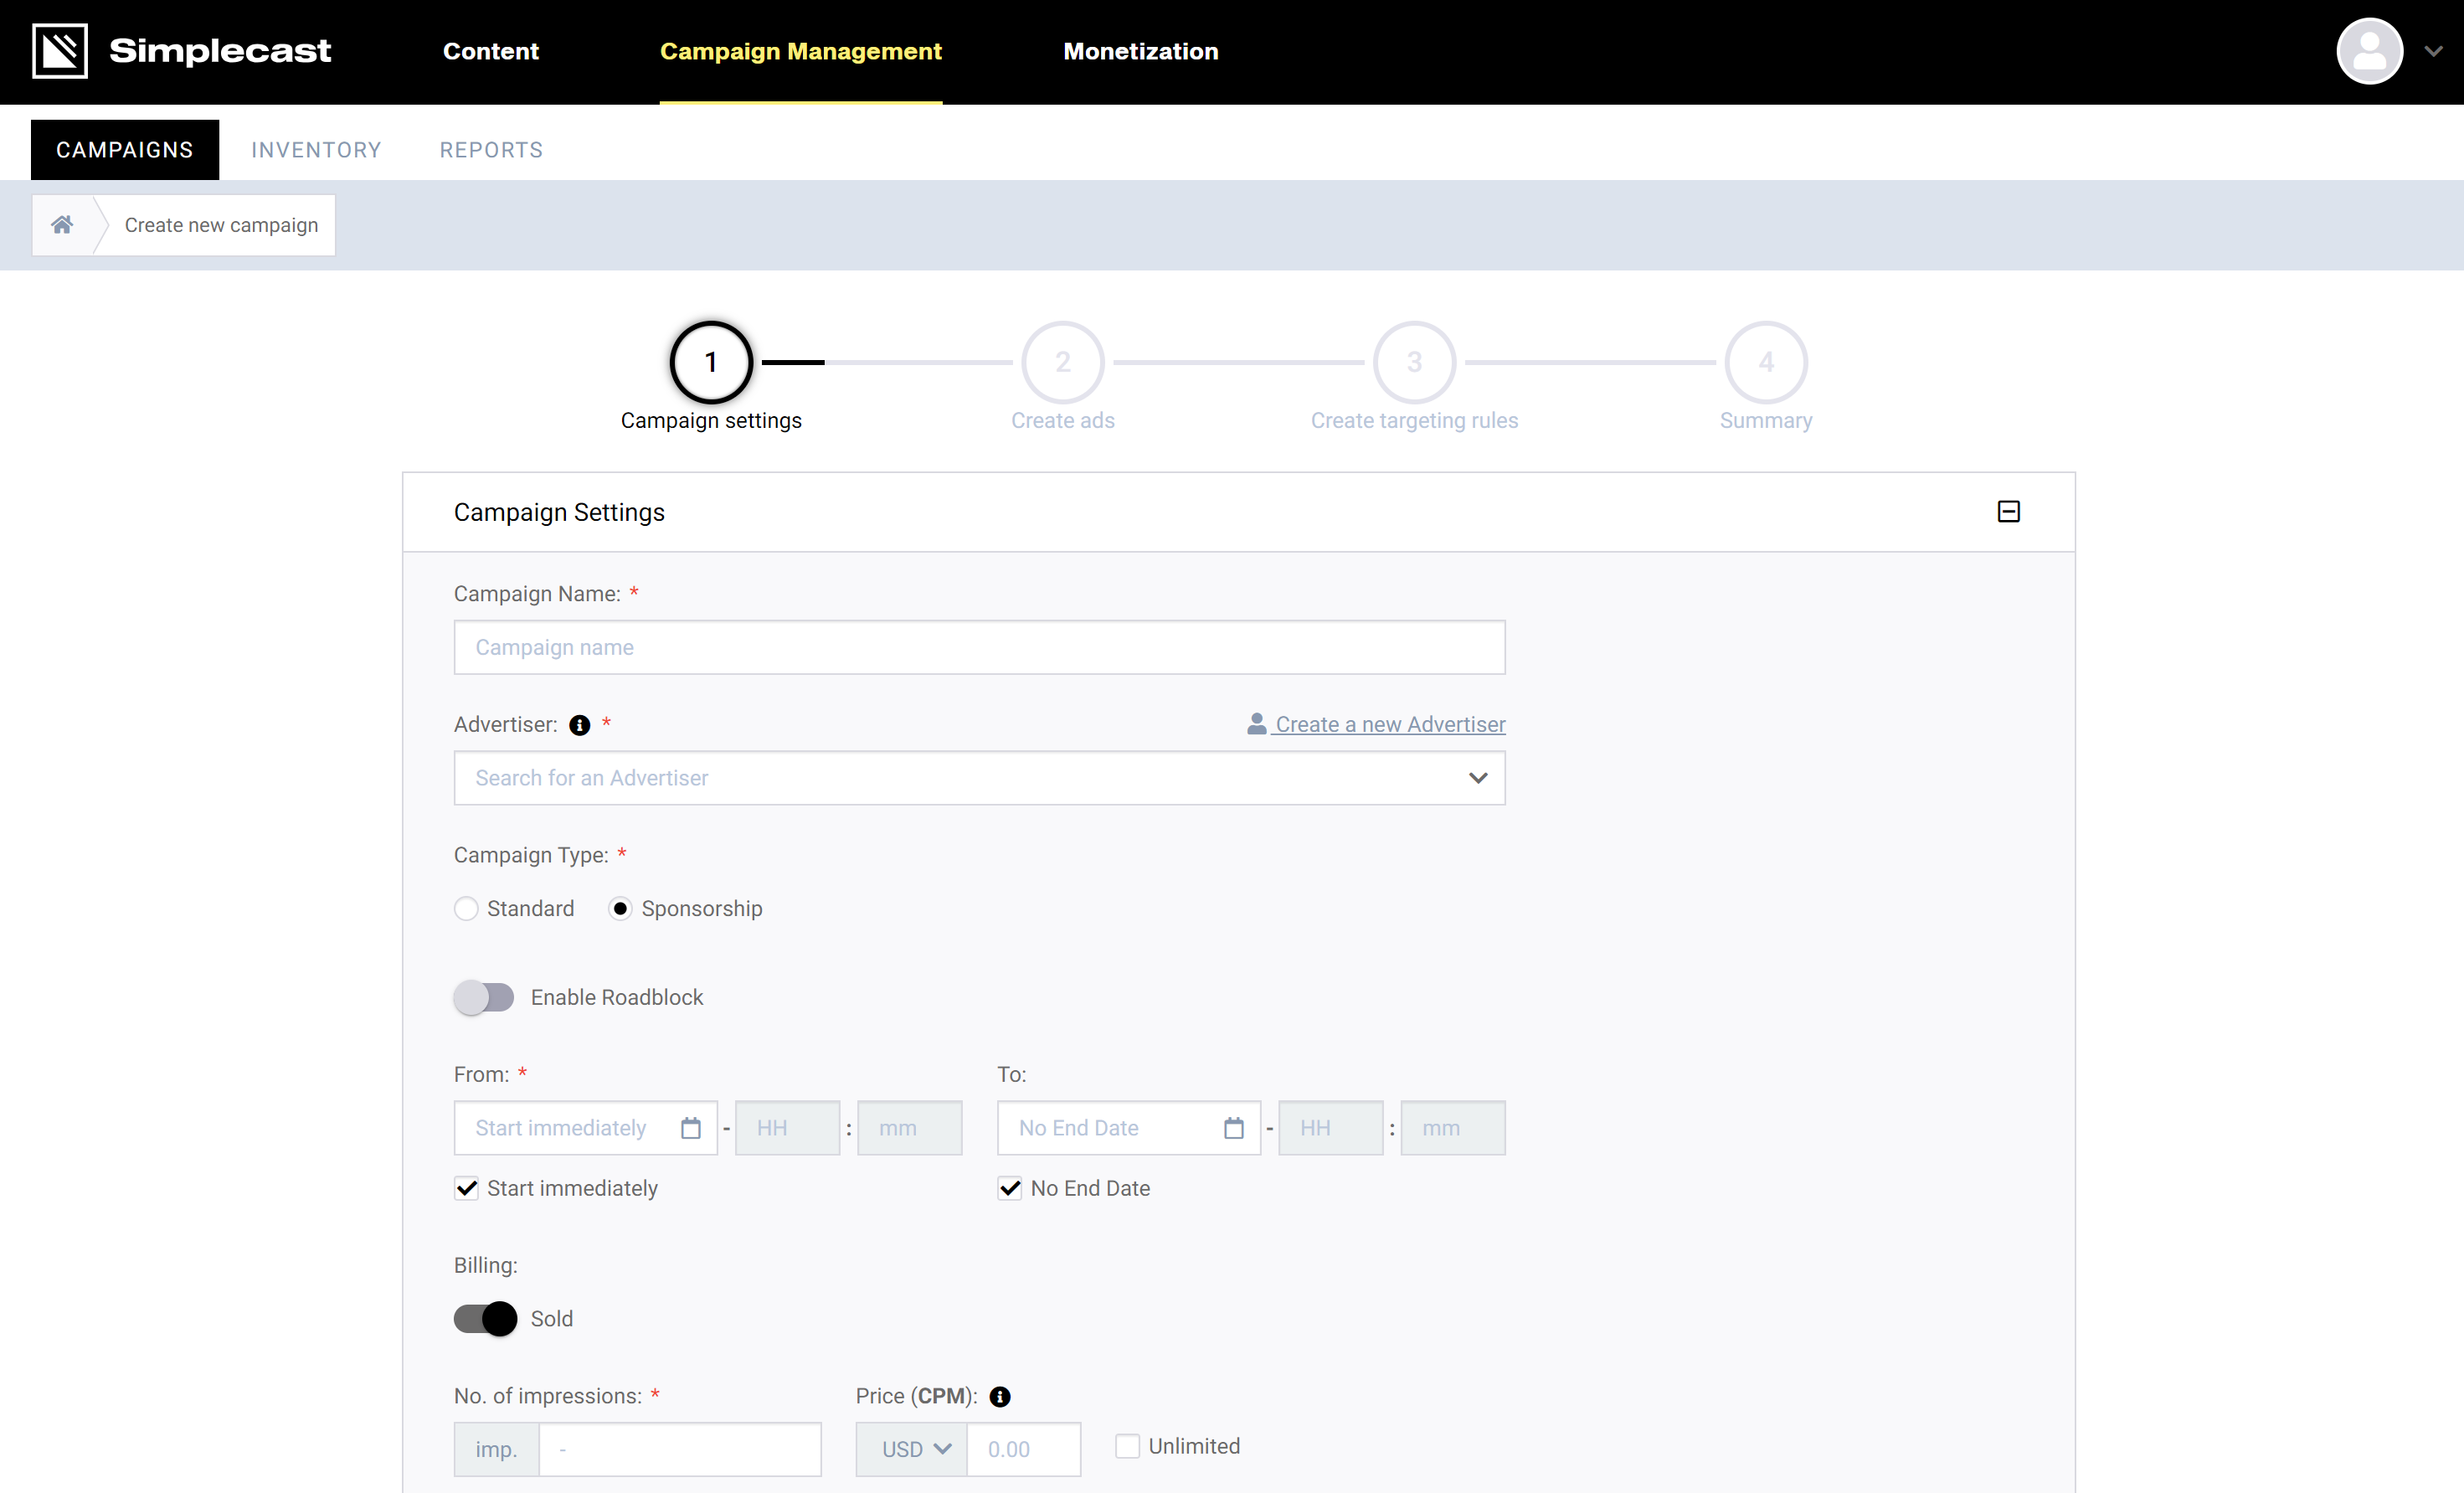The image size is (2464, 1493).
Task: Click the Simplecast logo icon
Action: click(x=60, y=51)
